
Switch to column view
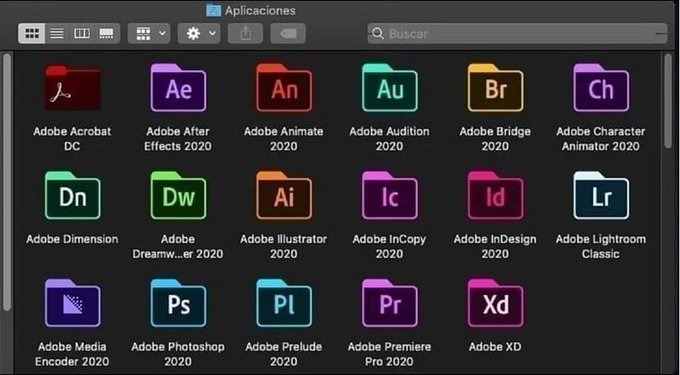coord(82,33)
